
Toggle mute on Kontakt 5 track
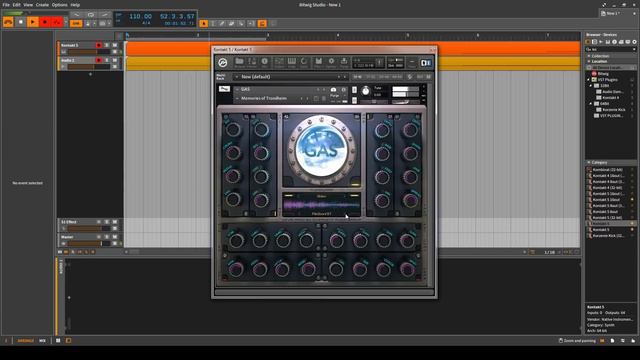point(115,45)
